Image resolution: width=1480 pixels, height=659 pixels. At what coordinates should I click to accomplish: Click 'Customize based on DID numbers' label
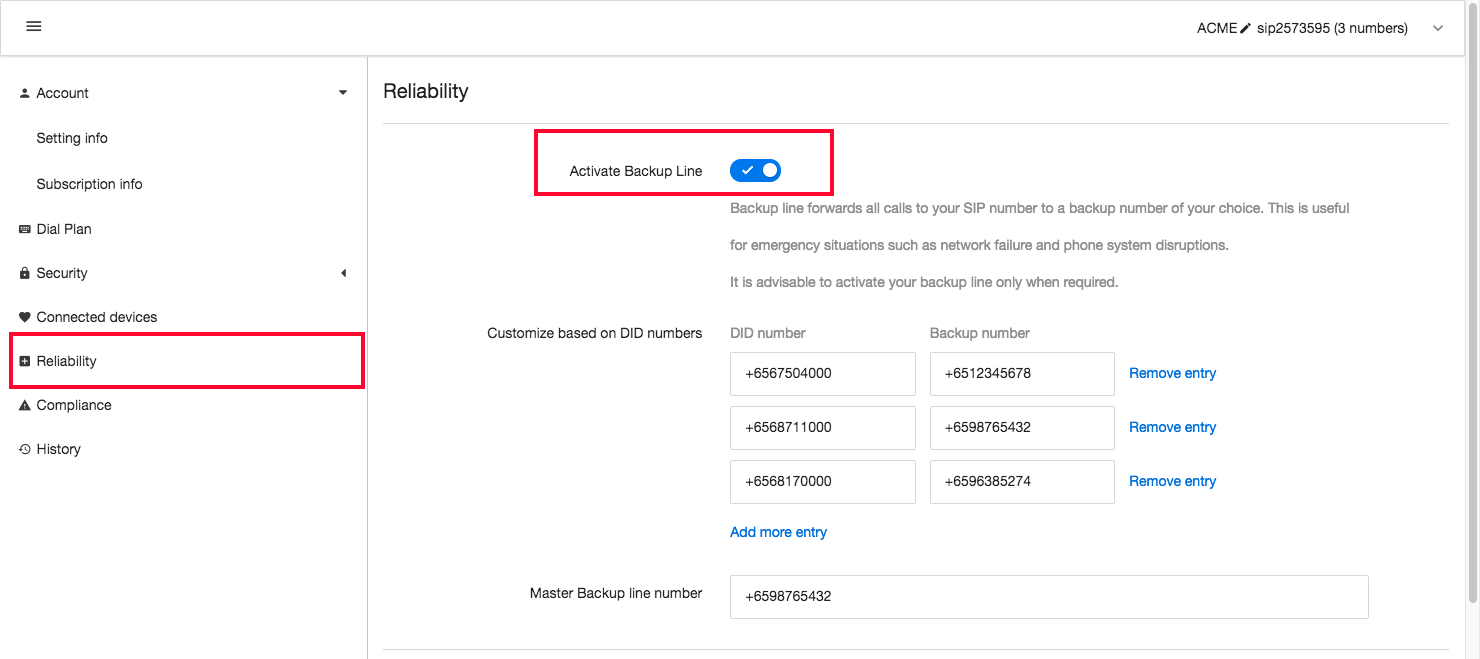595,333
